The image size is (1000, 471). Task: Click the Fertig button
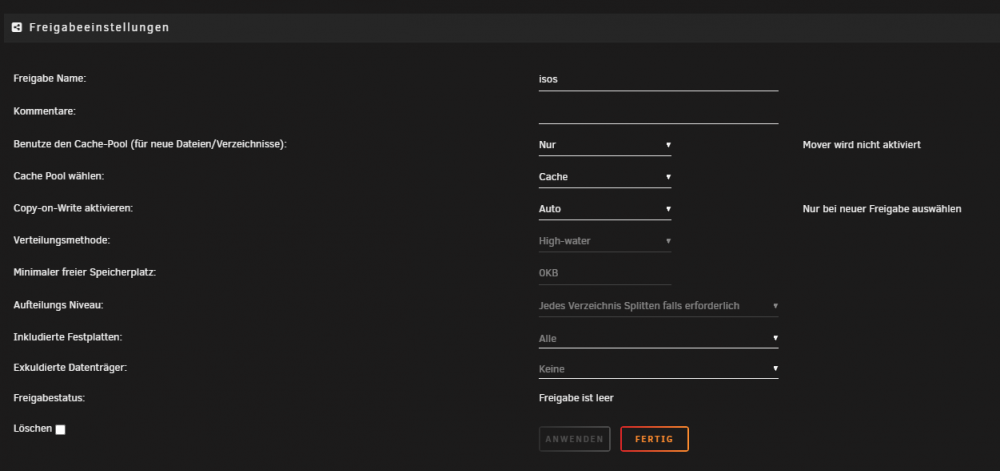[x=654, y=439]
